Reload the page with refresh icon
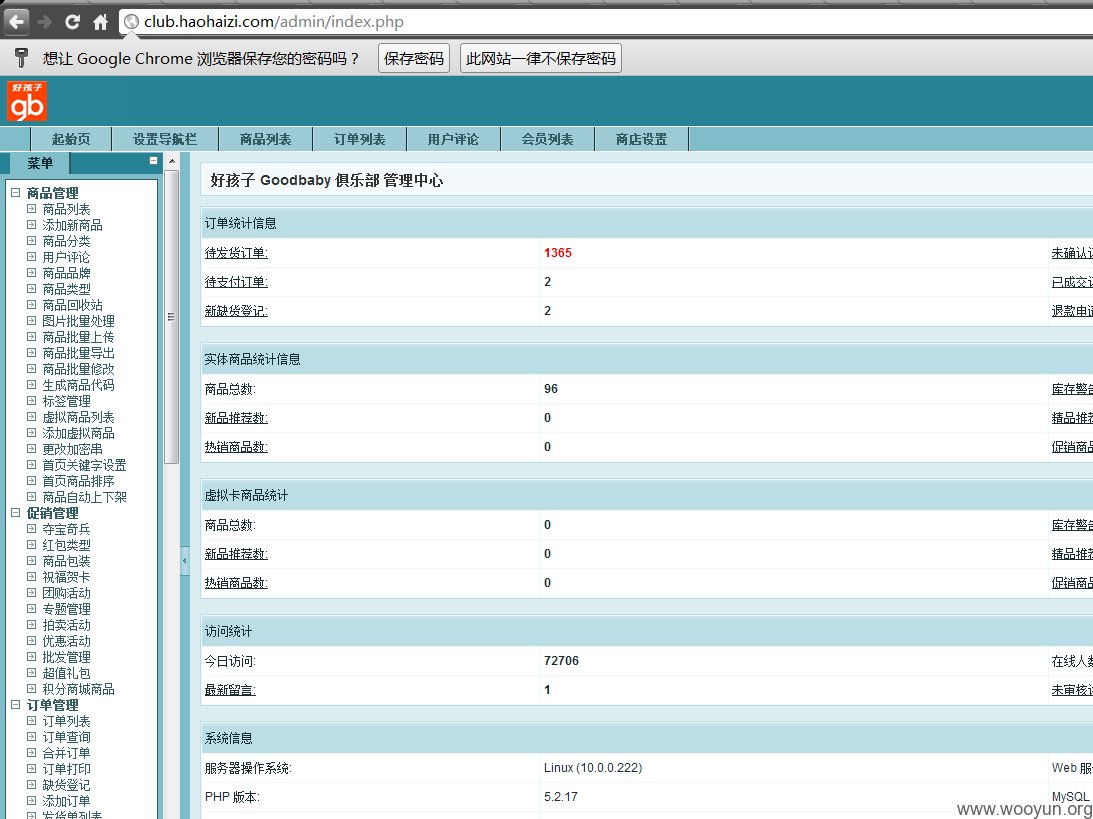 click(72, 22)
